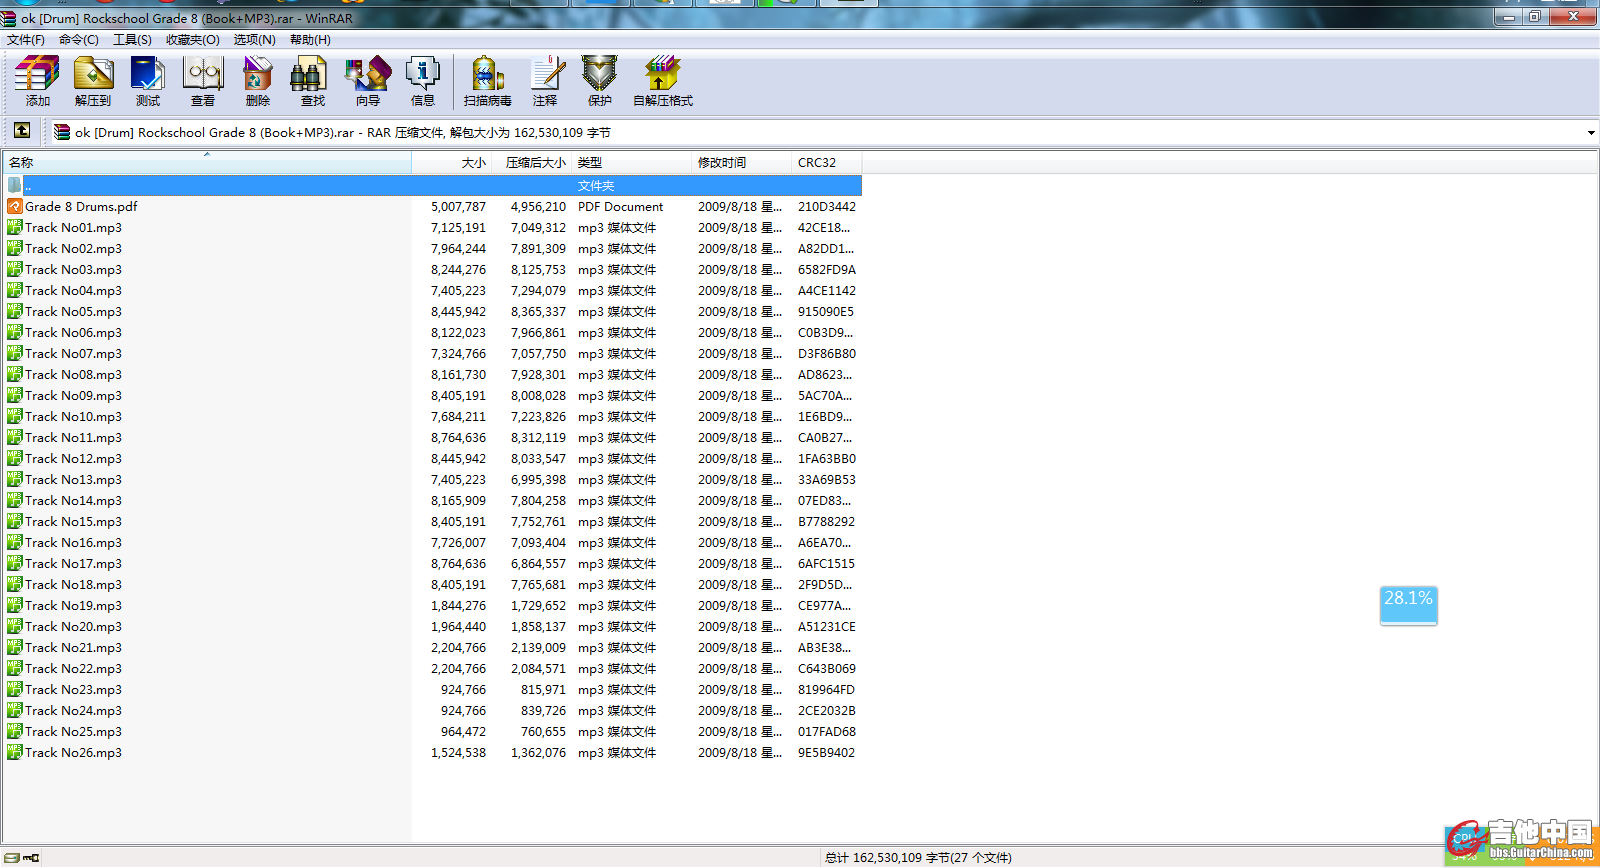Viewport: 1600px width, 868px height.
Task: Click the Test (测试) archive icon
Action: [148, 81]
